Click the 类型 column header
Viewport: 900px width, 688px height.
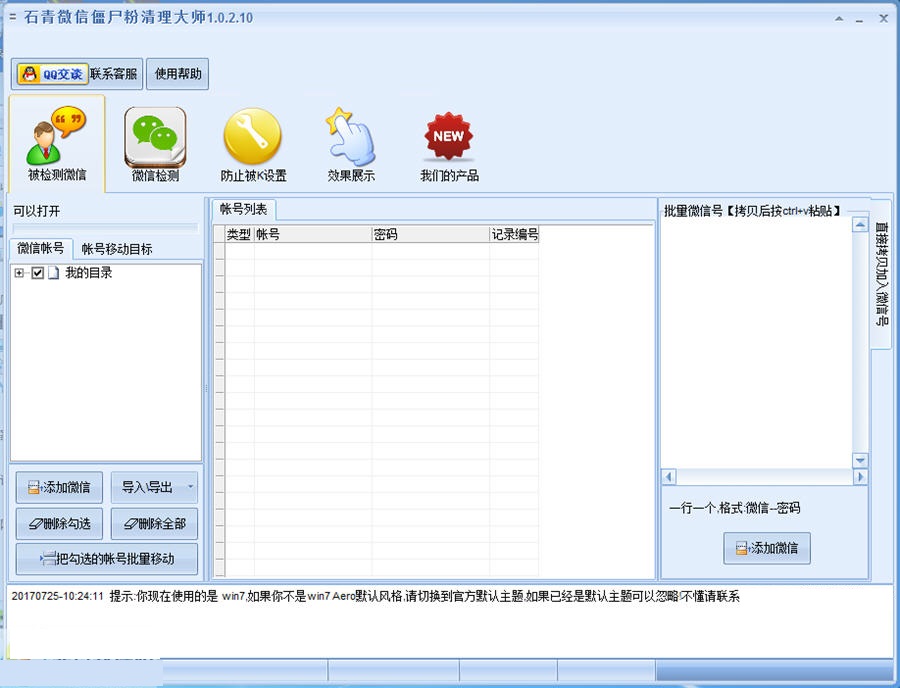(239, 234)
